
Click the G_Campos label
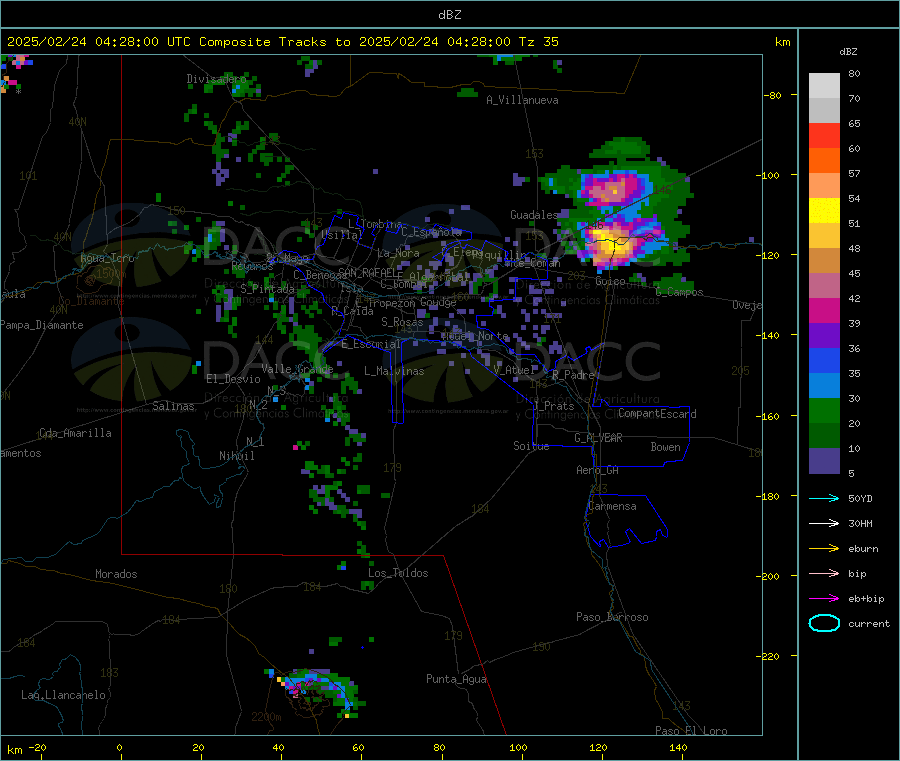coord(680,292)
